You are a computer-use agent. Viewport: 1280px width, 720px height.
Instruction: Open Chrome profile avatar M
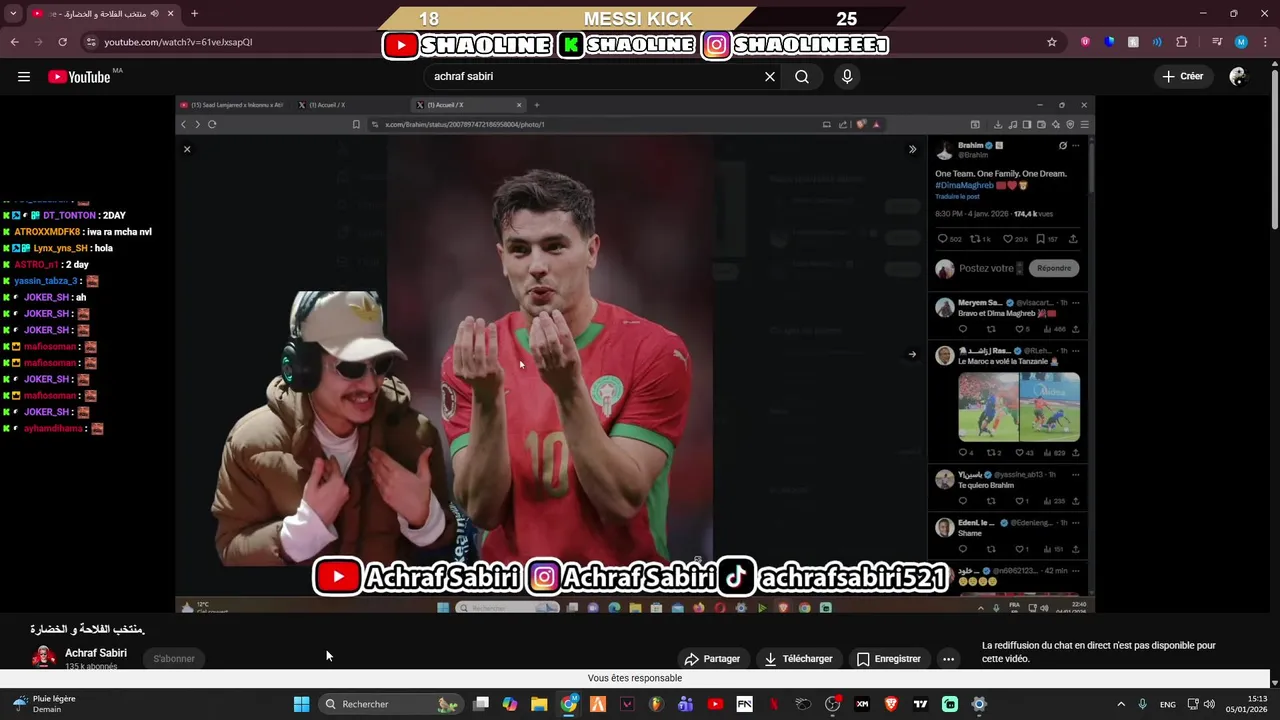click(1241, 42)
